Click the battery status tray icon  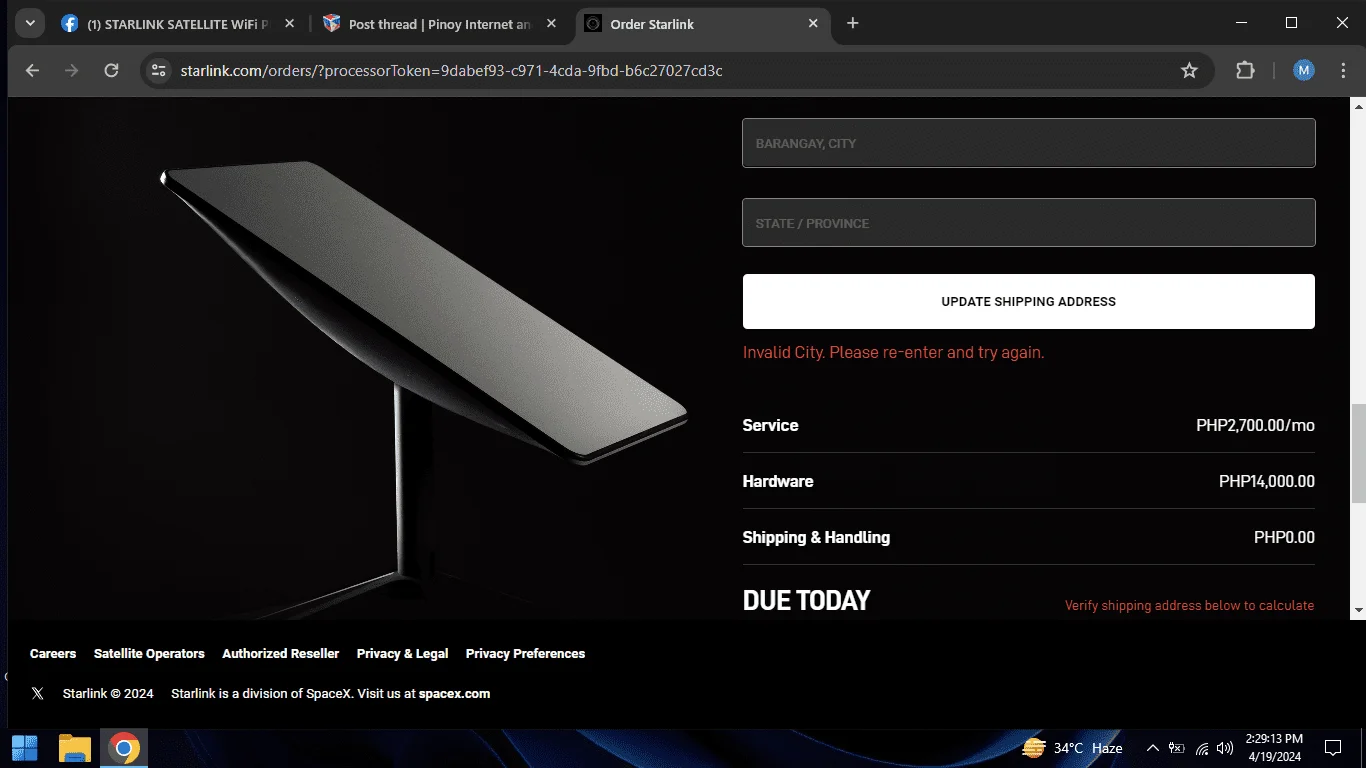[1177, 748]
